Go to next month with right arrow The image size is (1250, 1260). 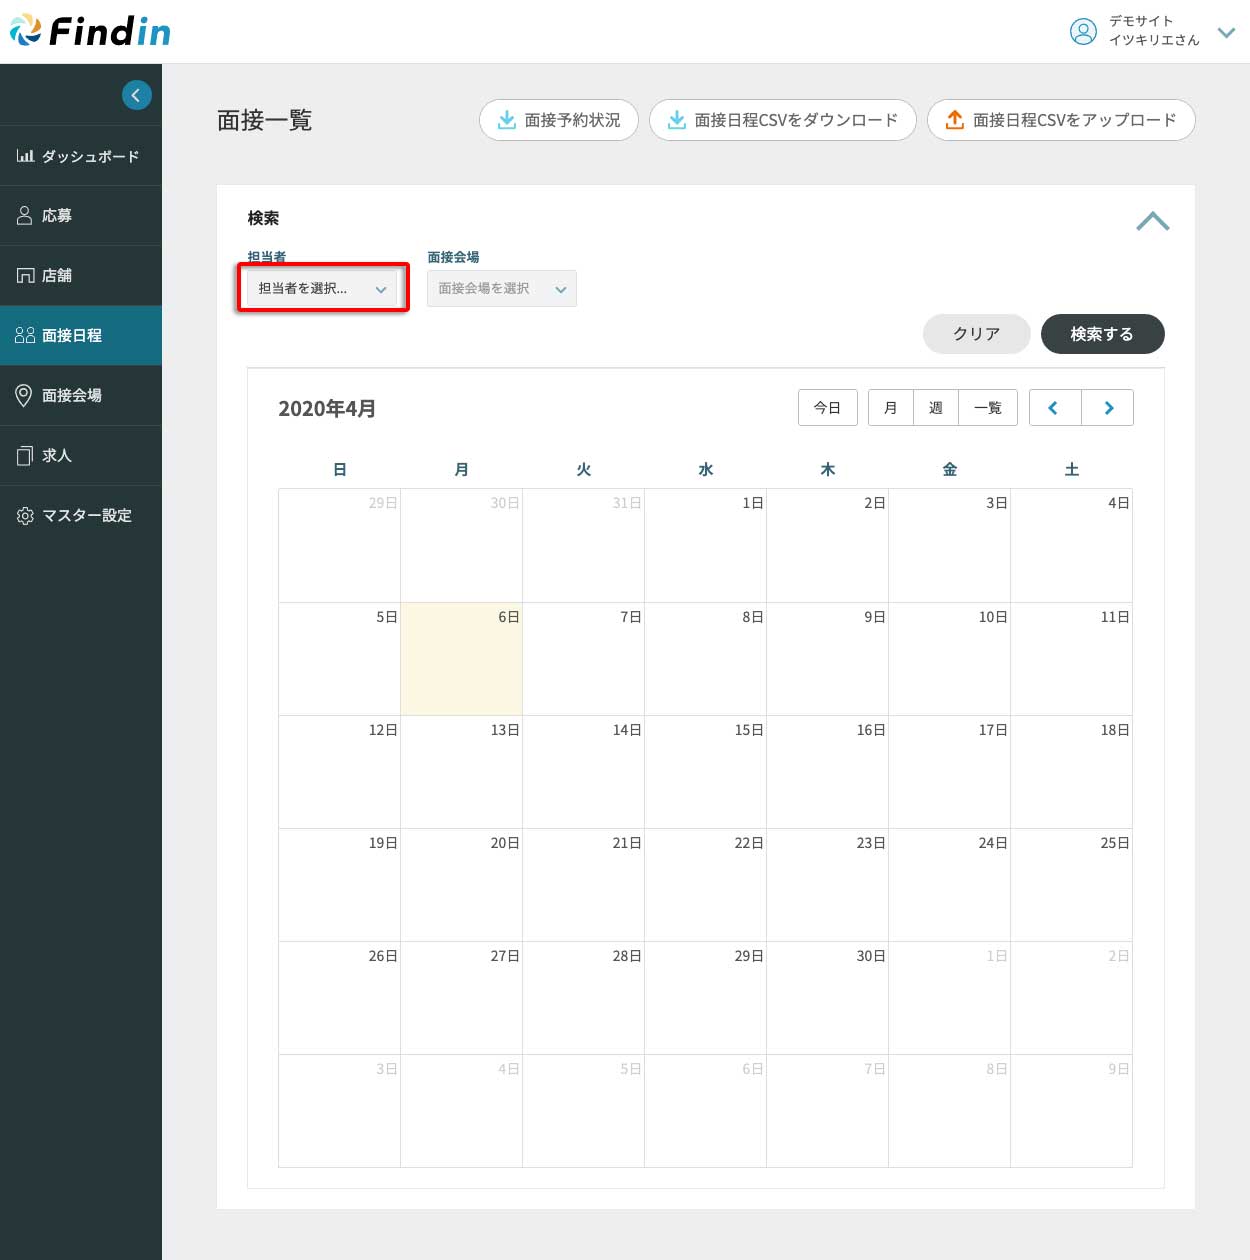1108,408
